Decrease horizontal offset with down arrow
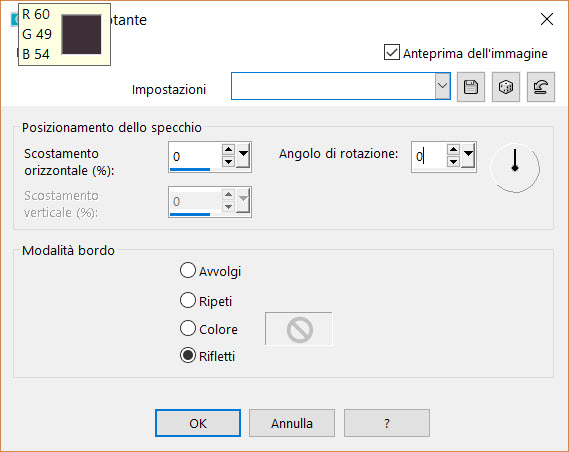Image resolution: width=569 pixels, height=452 pixels. tap(228, 161)
